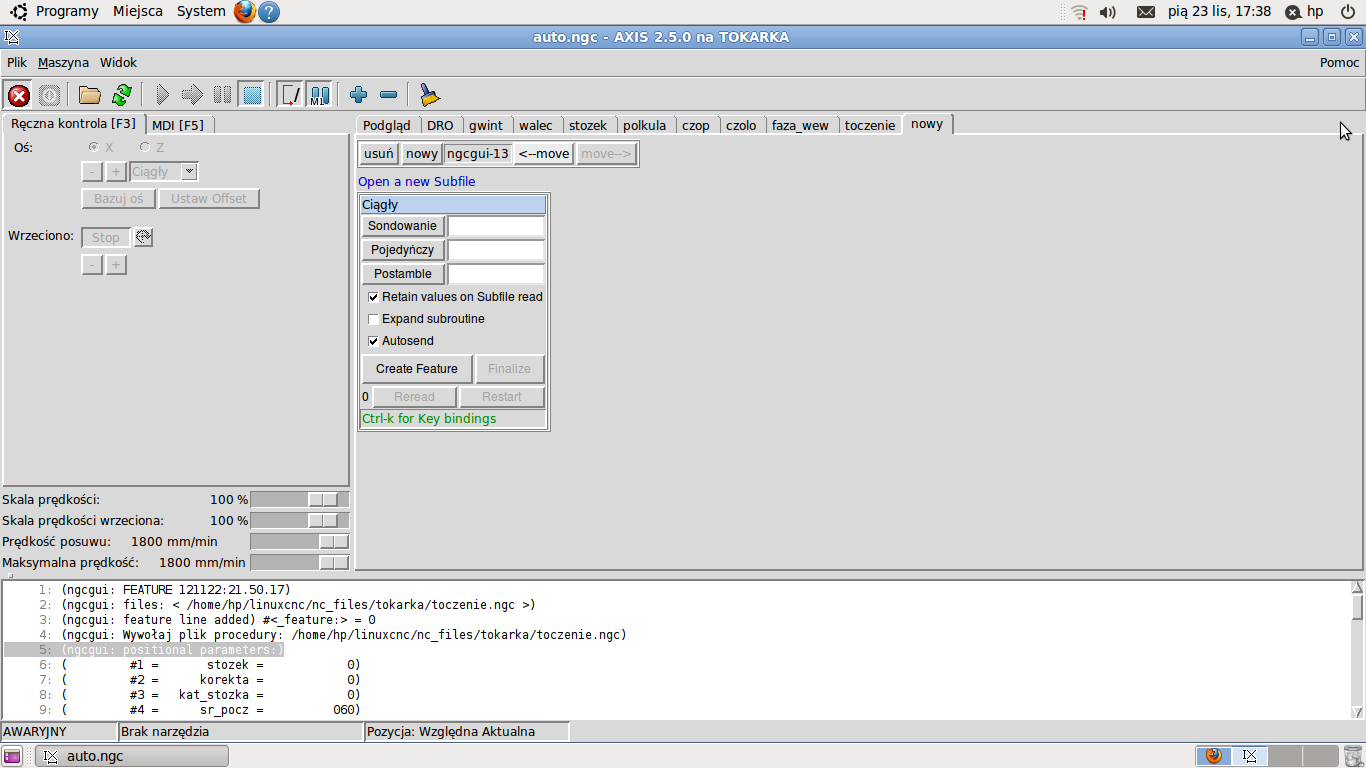The width and height of the screenshot is (1366, 768).
Task: Click the <--move button
Action: pos(543,153)
